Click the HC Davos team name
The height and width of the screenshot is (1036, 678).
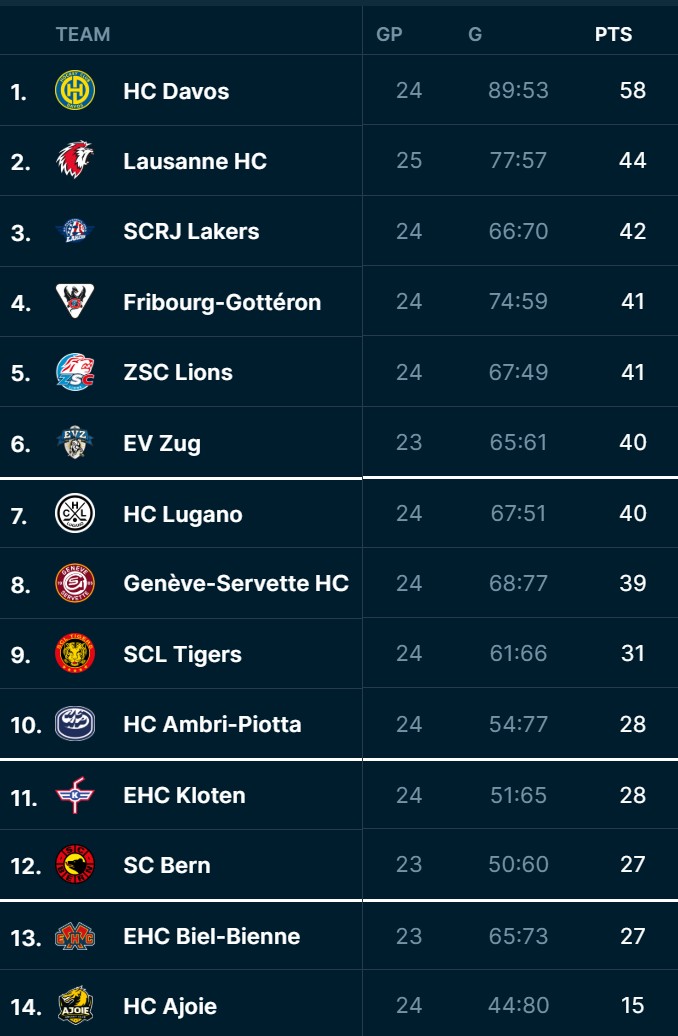(x=176, y=91)
